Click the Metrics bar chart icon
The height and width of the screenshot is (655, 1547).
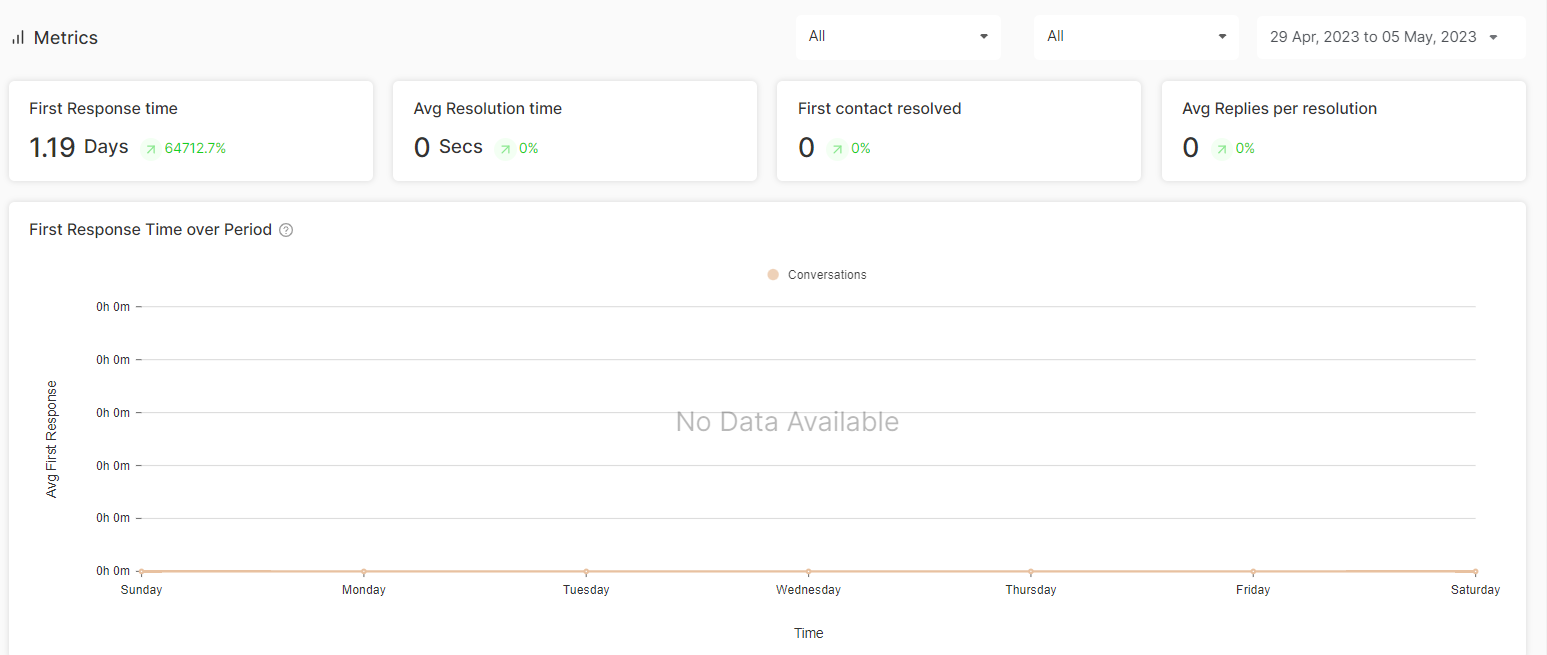point(18,38)
